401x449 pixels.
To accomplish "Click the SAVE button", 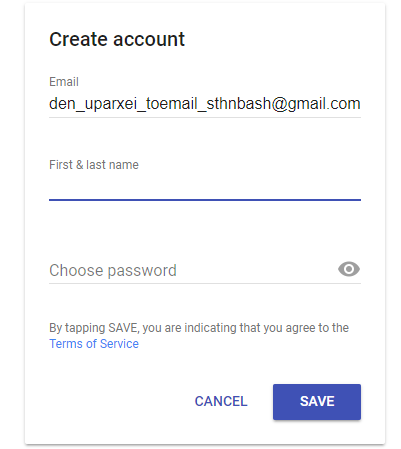I will point(317,402).
